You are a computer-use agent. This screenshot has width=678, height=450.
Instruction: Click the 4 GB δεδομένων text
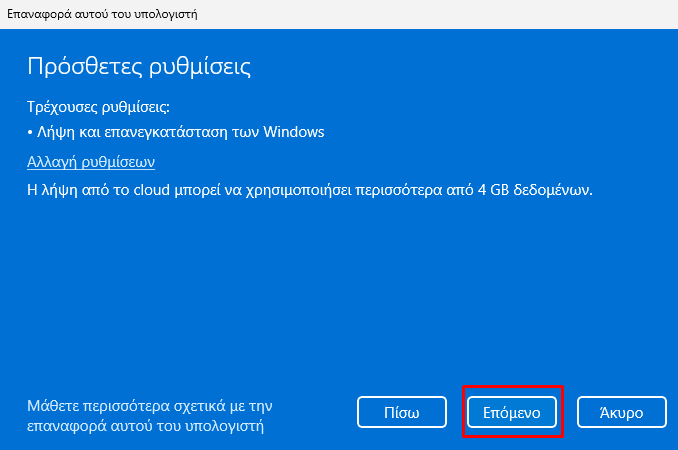pos(535,190)
